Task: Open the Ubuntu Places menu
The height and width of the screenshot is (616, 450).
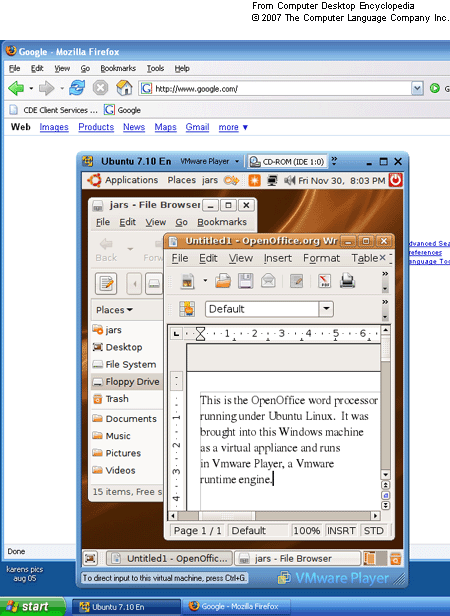Action: [x=182, y=180]
